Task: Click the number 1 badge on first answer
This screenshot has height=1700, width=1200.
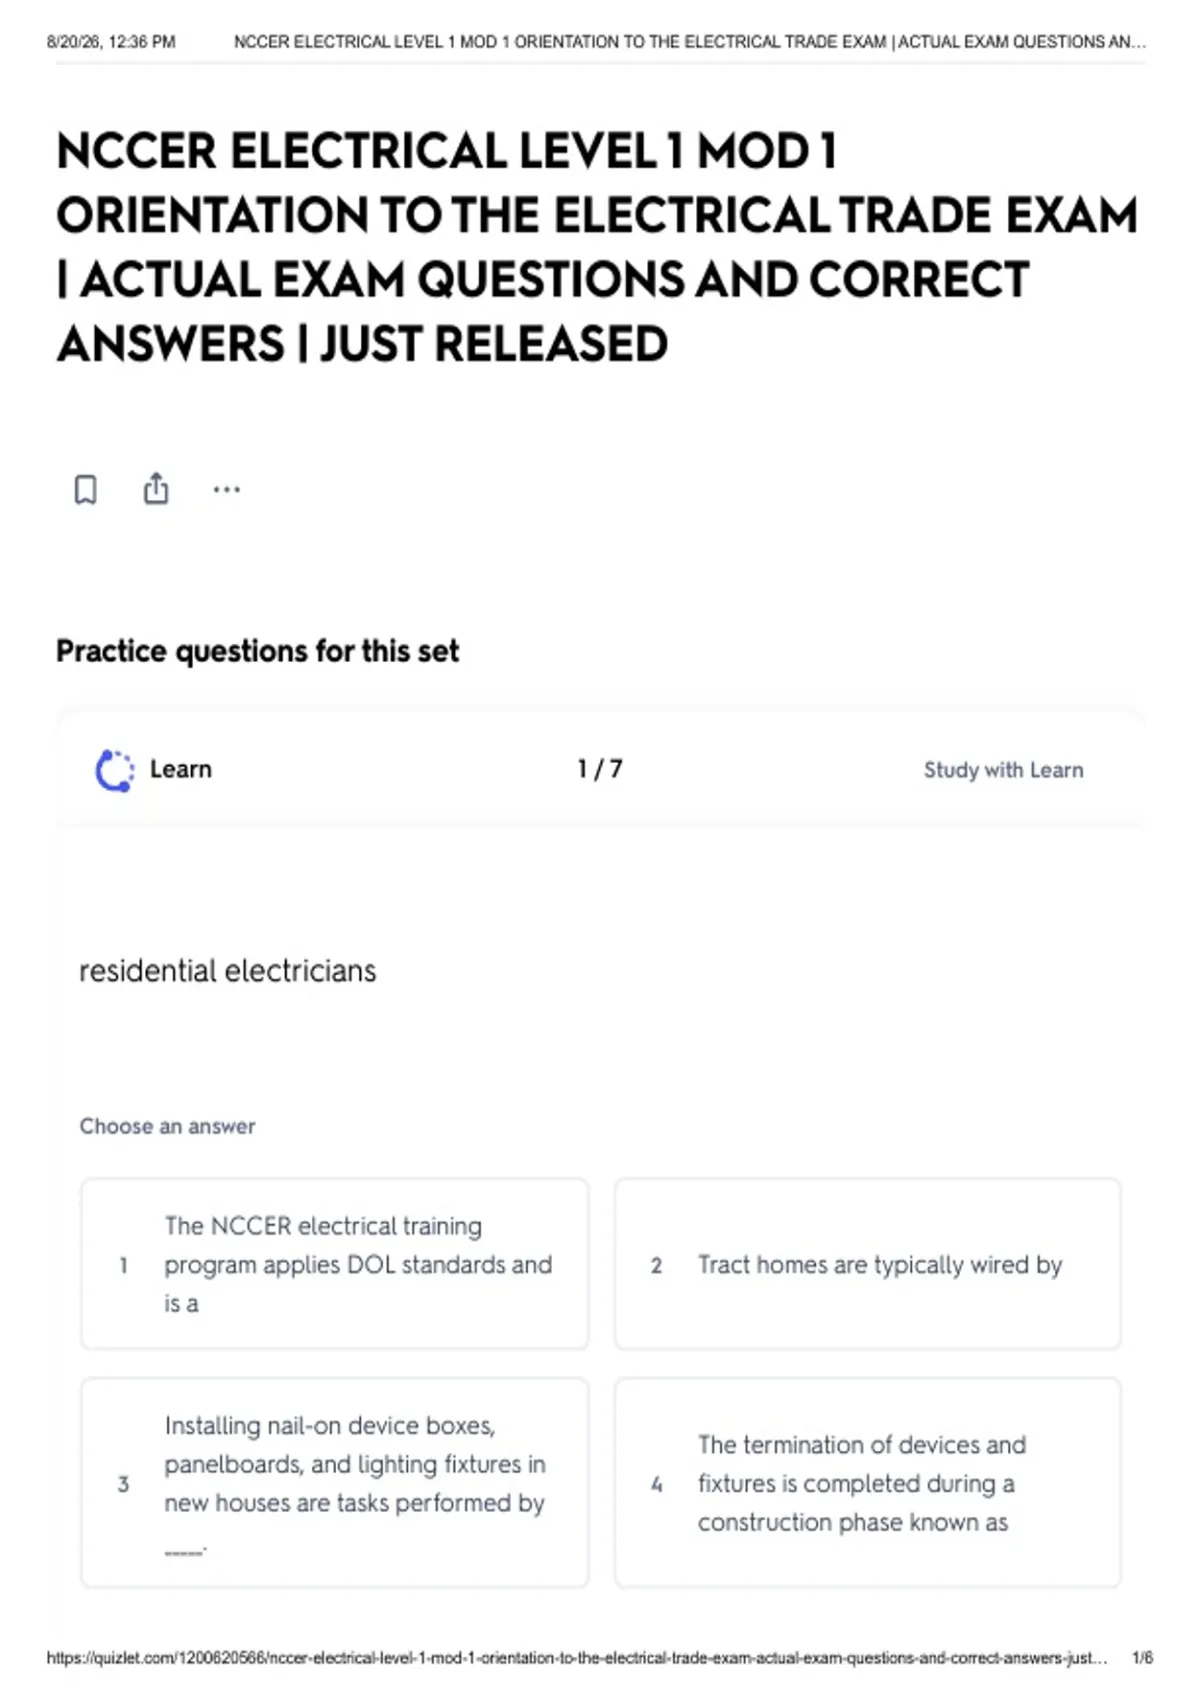Action: [x=123, y=1265]
